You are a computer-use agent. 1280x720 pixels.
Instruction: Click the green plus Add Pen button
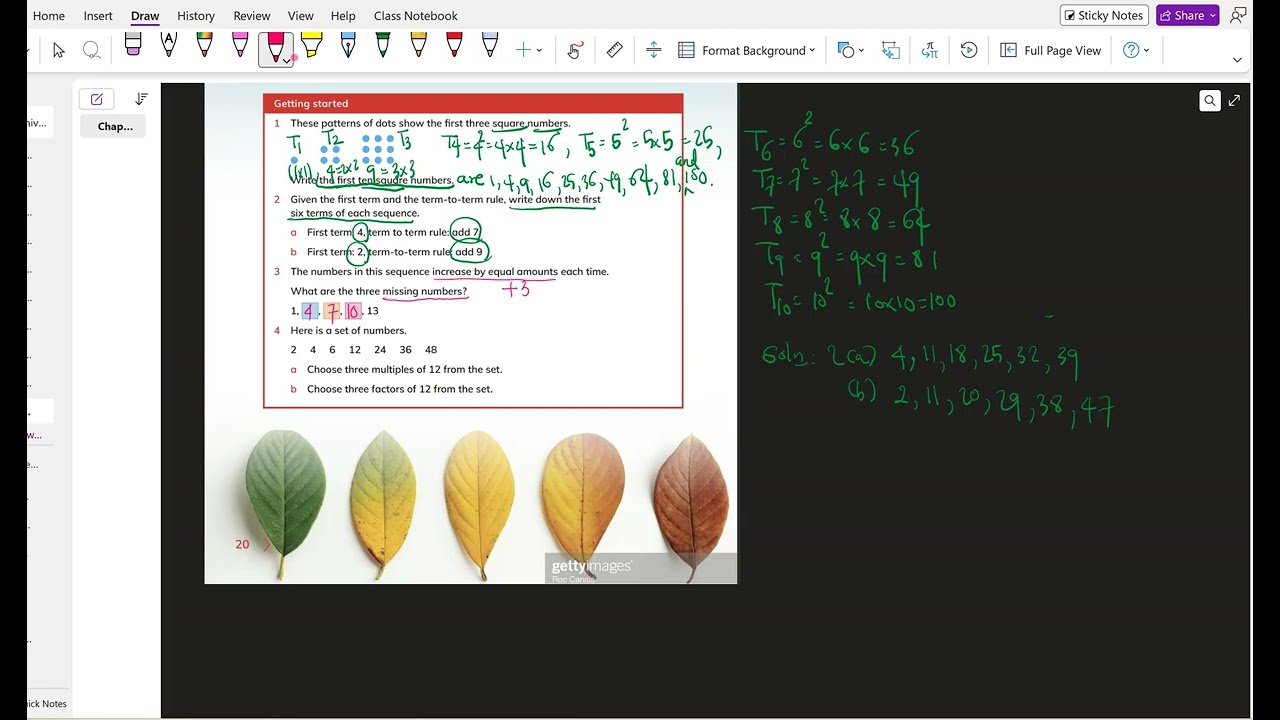[x=523, y=50]
